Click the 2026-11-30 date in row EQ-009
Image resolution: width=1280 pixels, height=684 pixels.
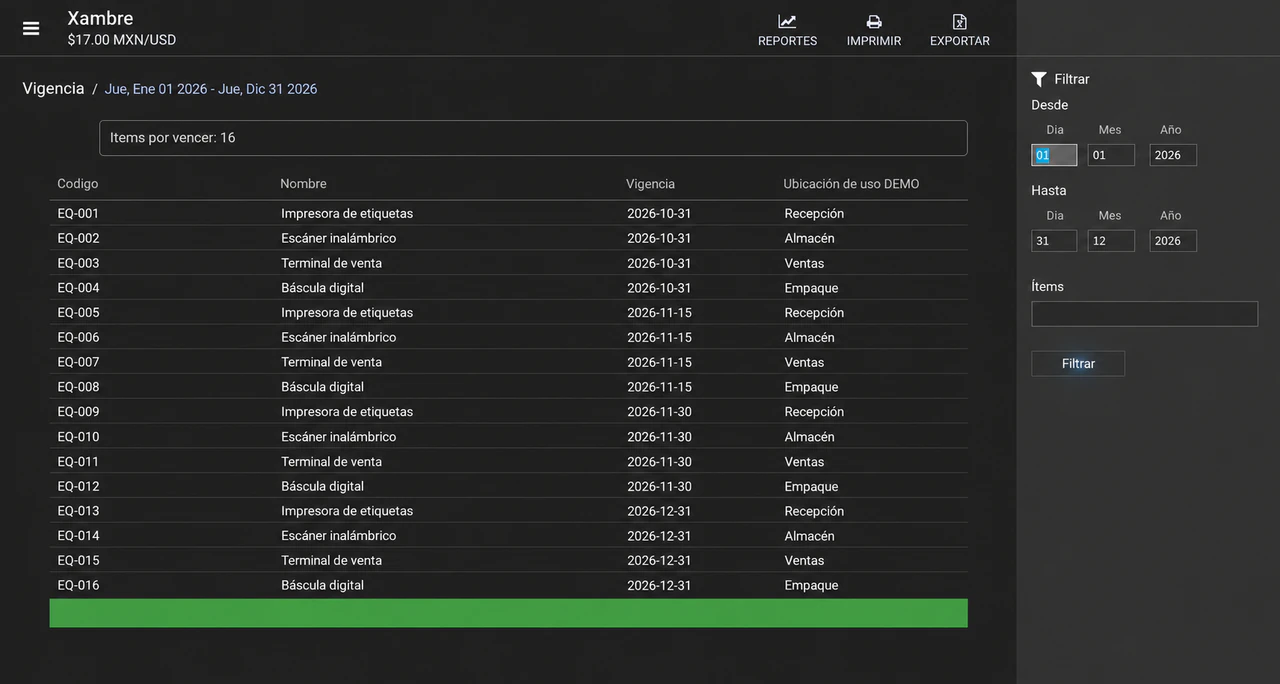(x=659, y=411)
